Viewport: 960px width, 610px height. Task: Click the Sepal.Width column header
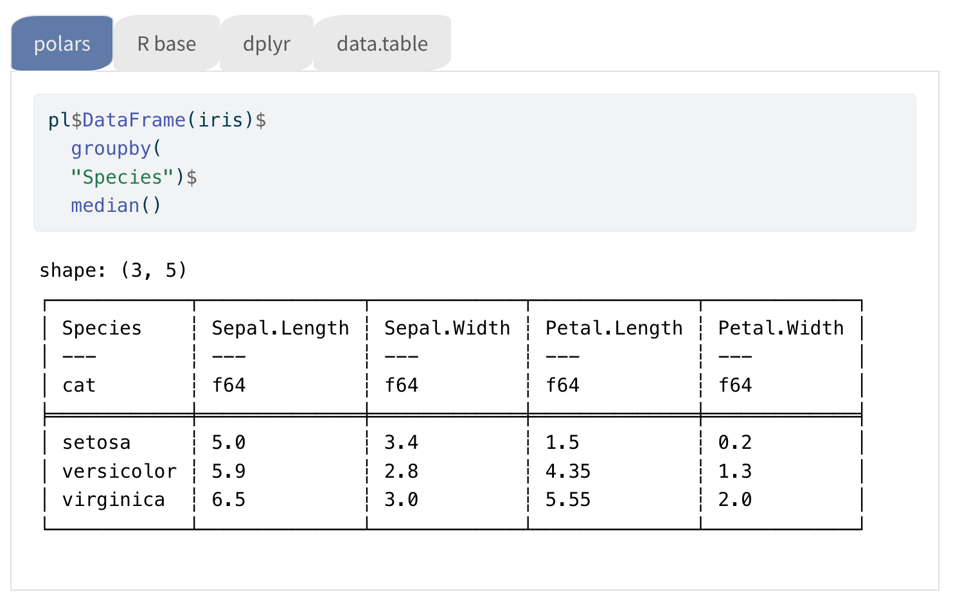[447, 328]
